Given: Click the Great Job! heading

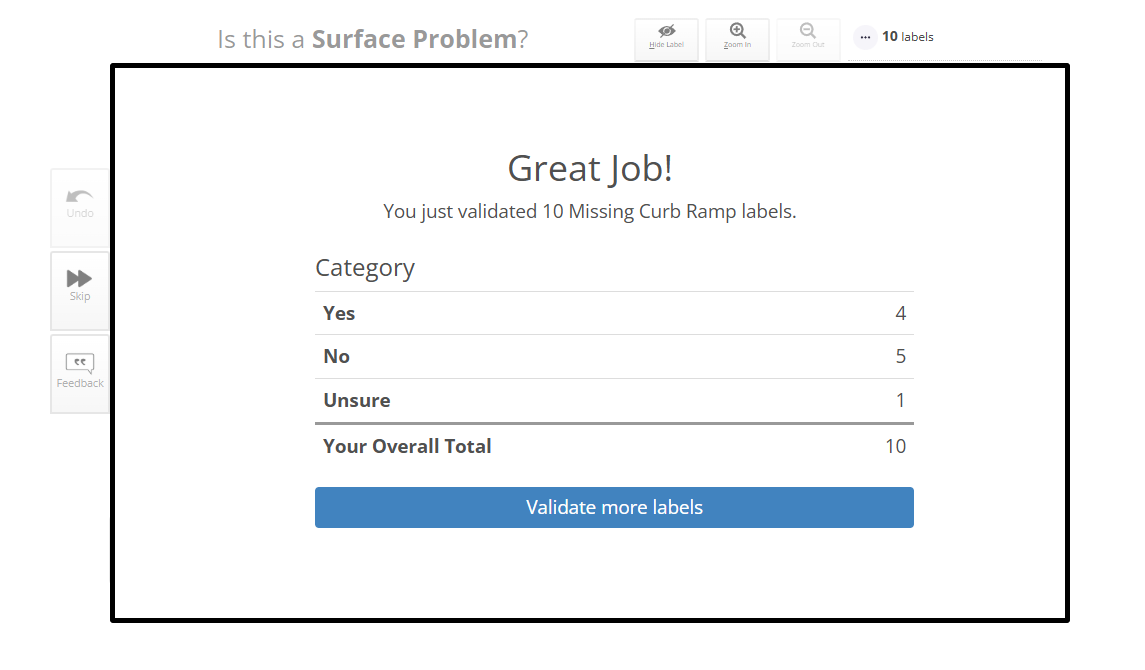Looking at the screenshot, I should (590, 168).
